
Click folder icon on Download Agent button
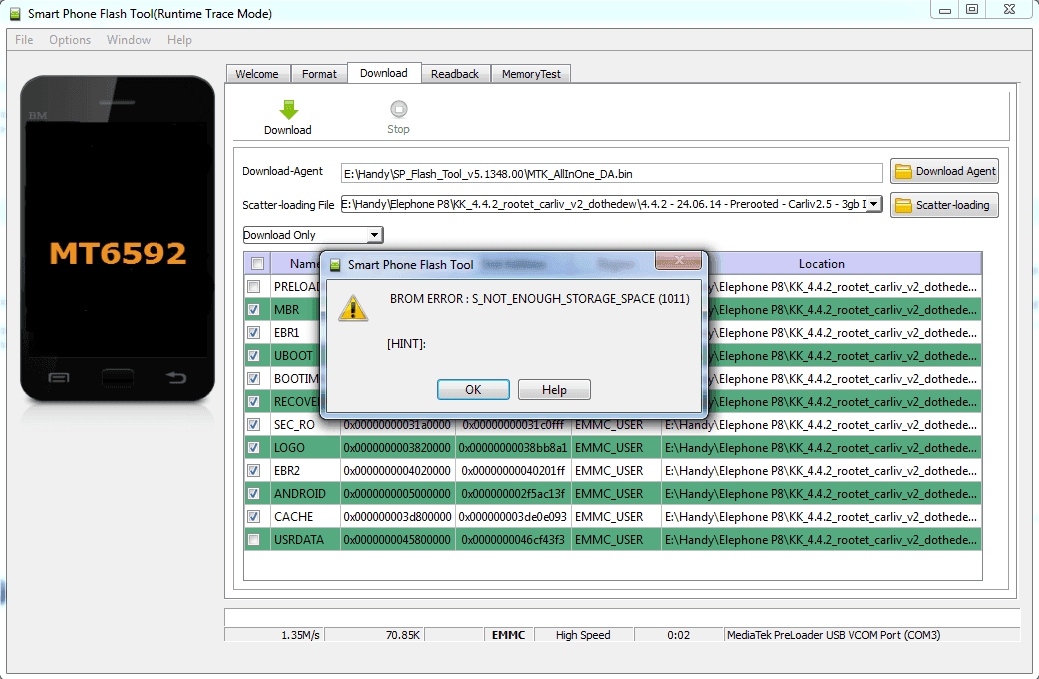pyautogui.click(x=902, y=172)
